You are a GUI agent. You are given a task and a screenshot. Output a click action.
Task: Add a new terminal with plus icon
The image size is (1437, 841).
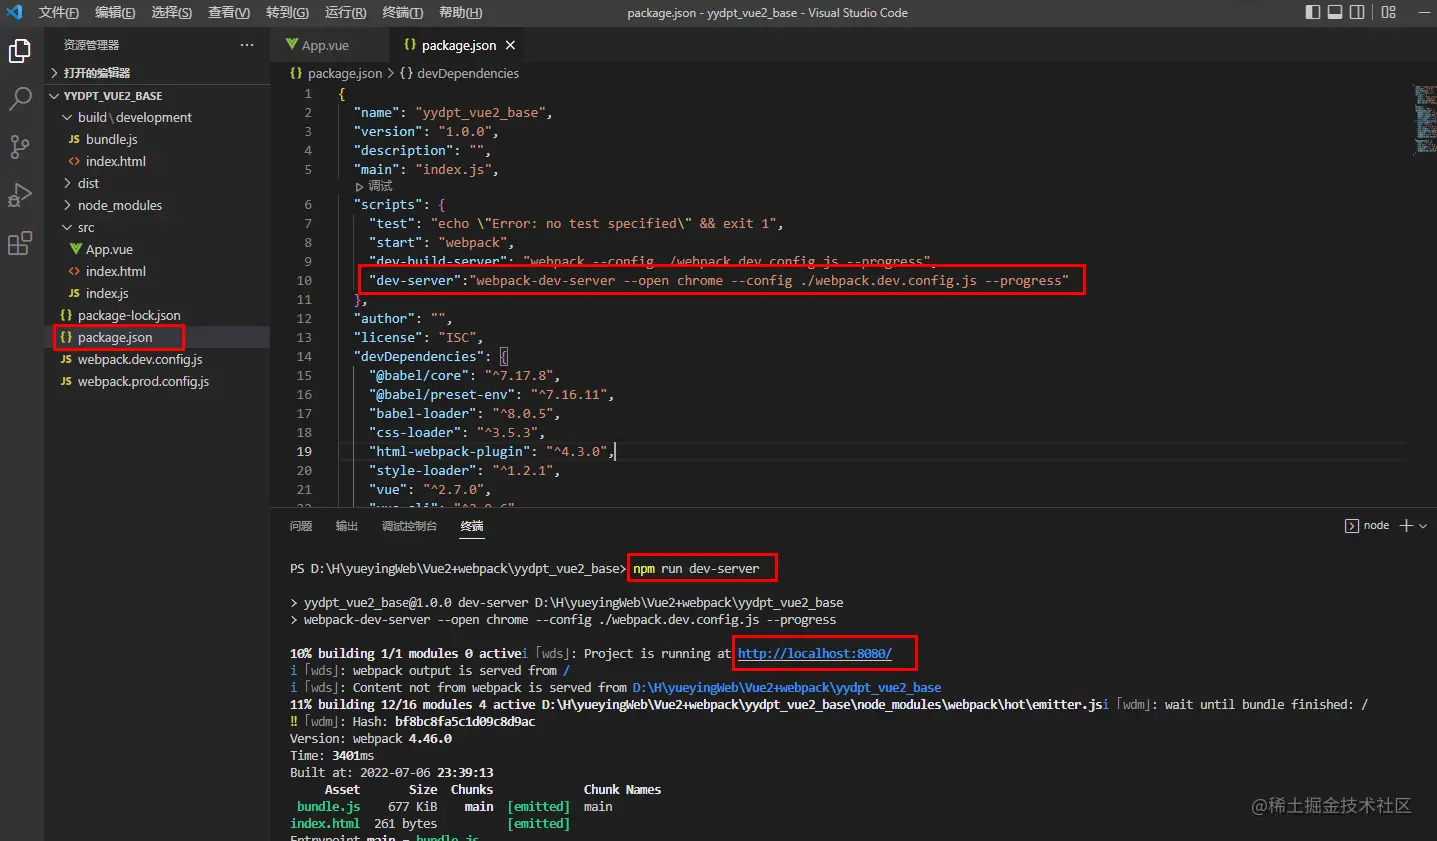click(1406, 525)
